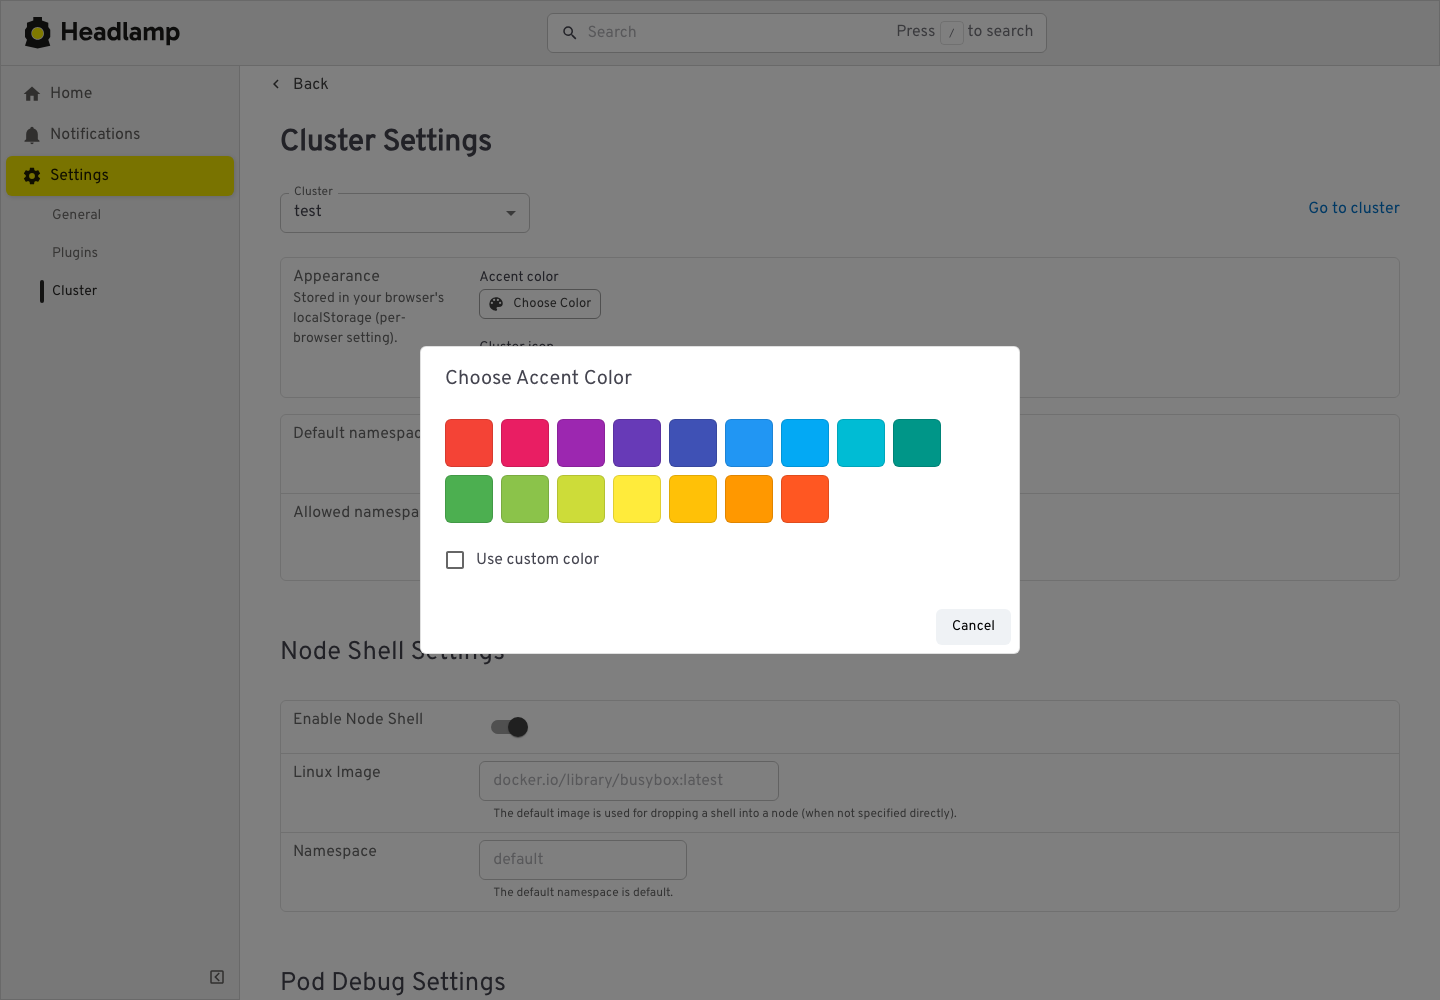
Task: Pick the red accent color swatch
Action: (469, 443)
